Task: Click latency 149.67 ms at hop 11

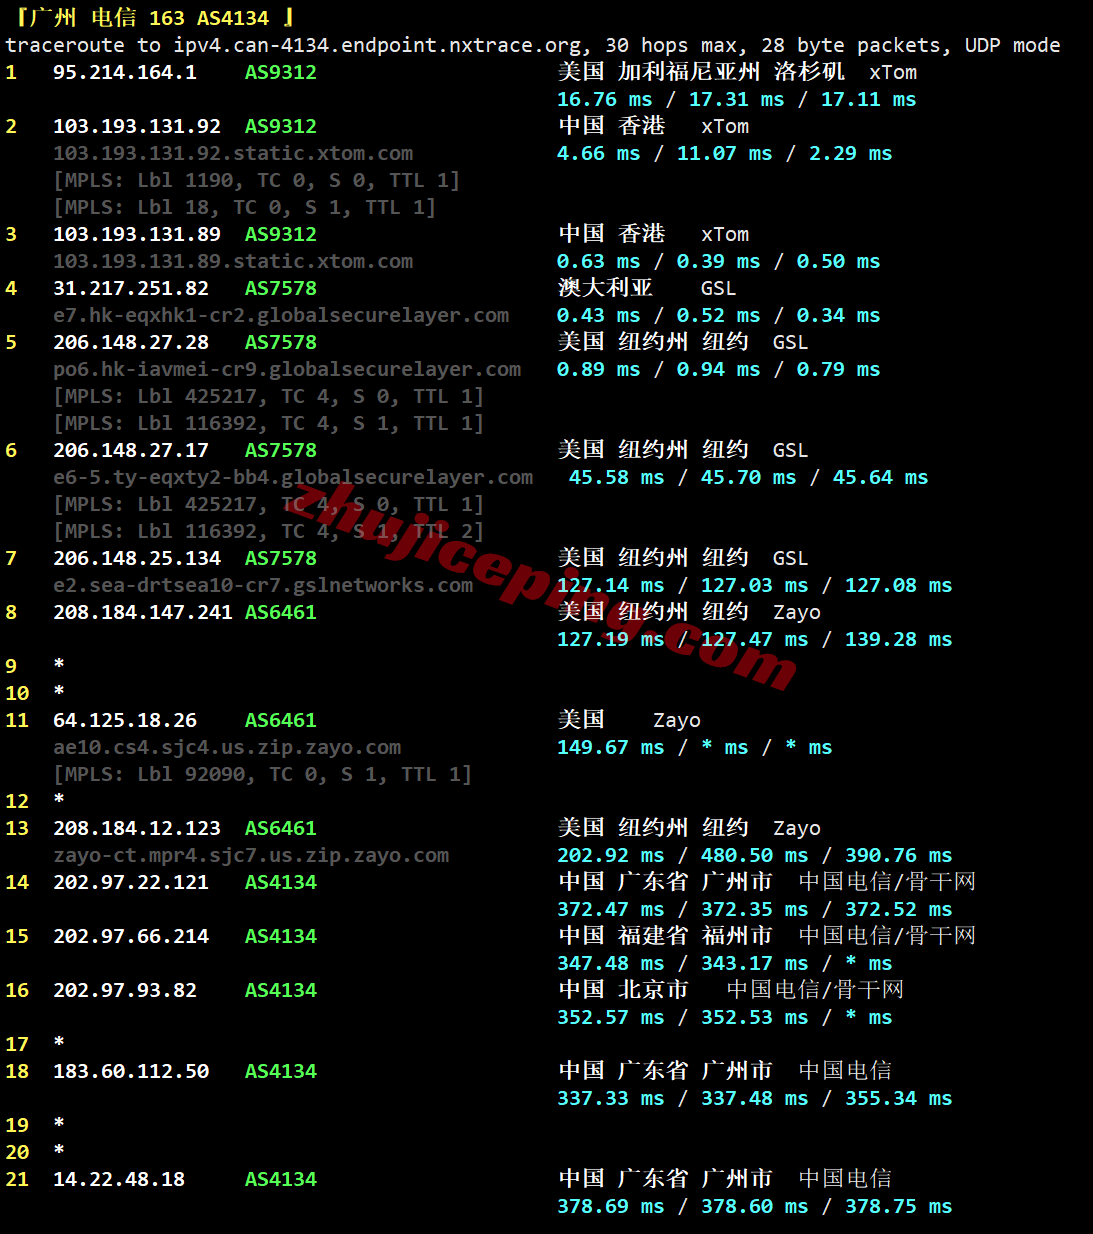Action: point(611,747)
